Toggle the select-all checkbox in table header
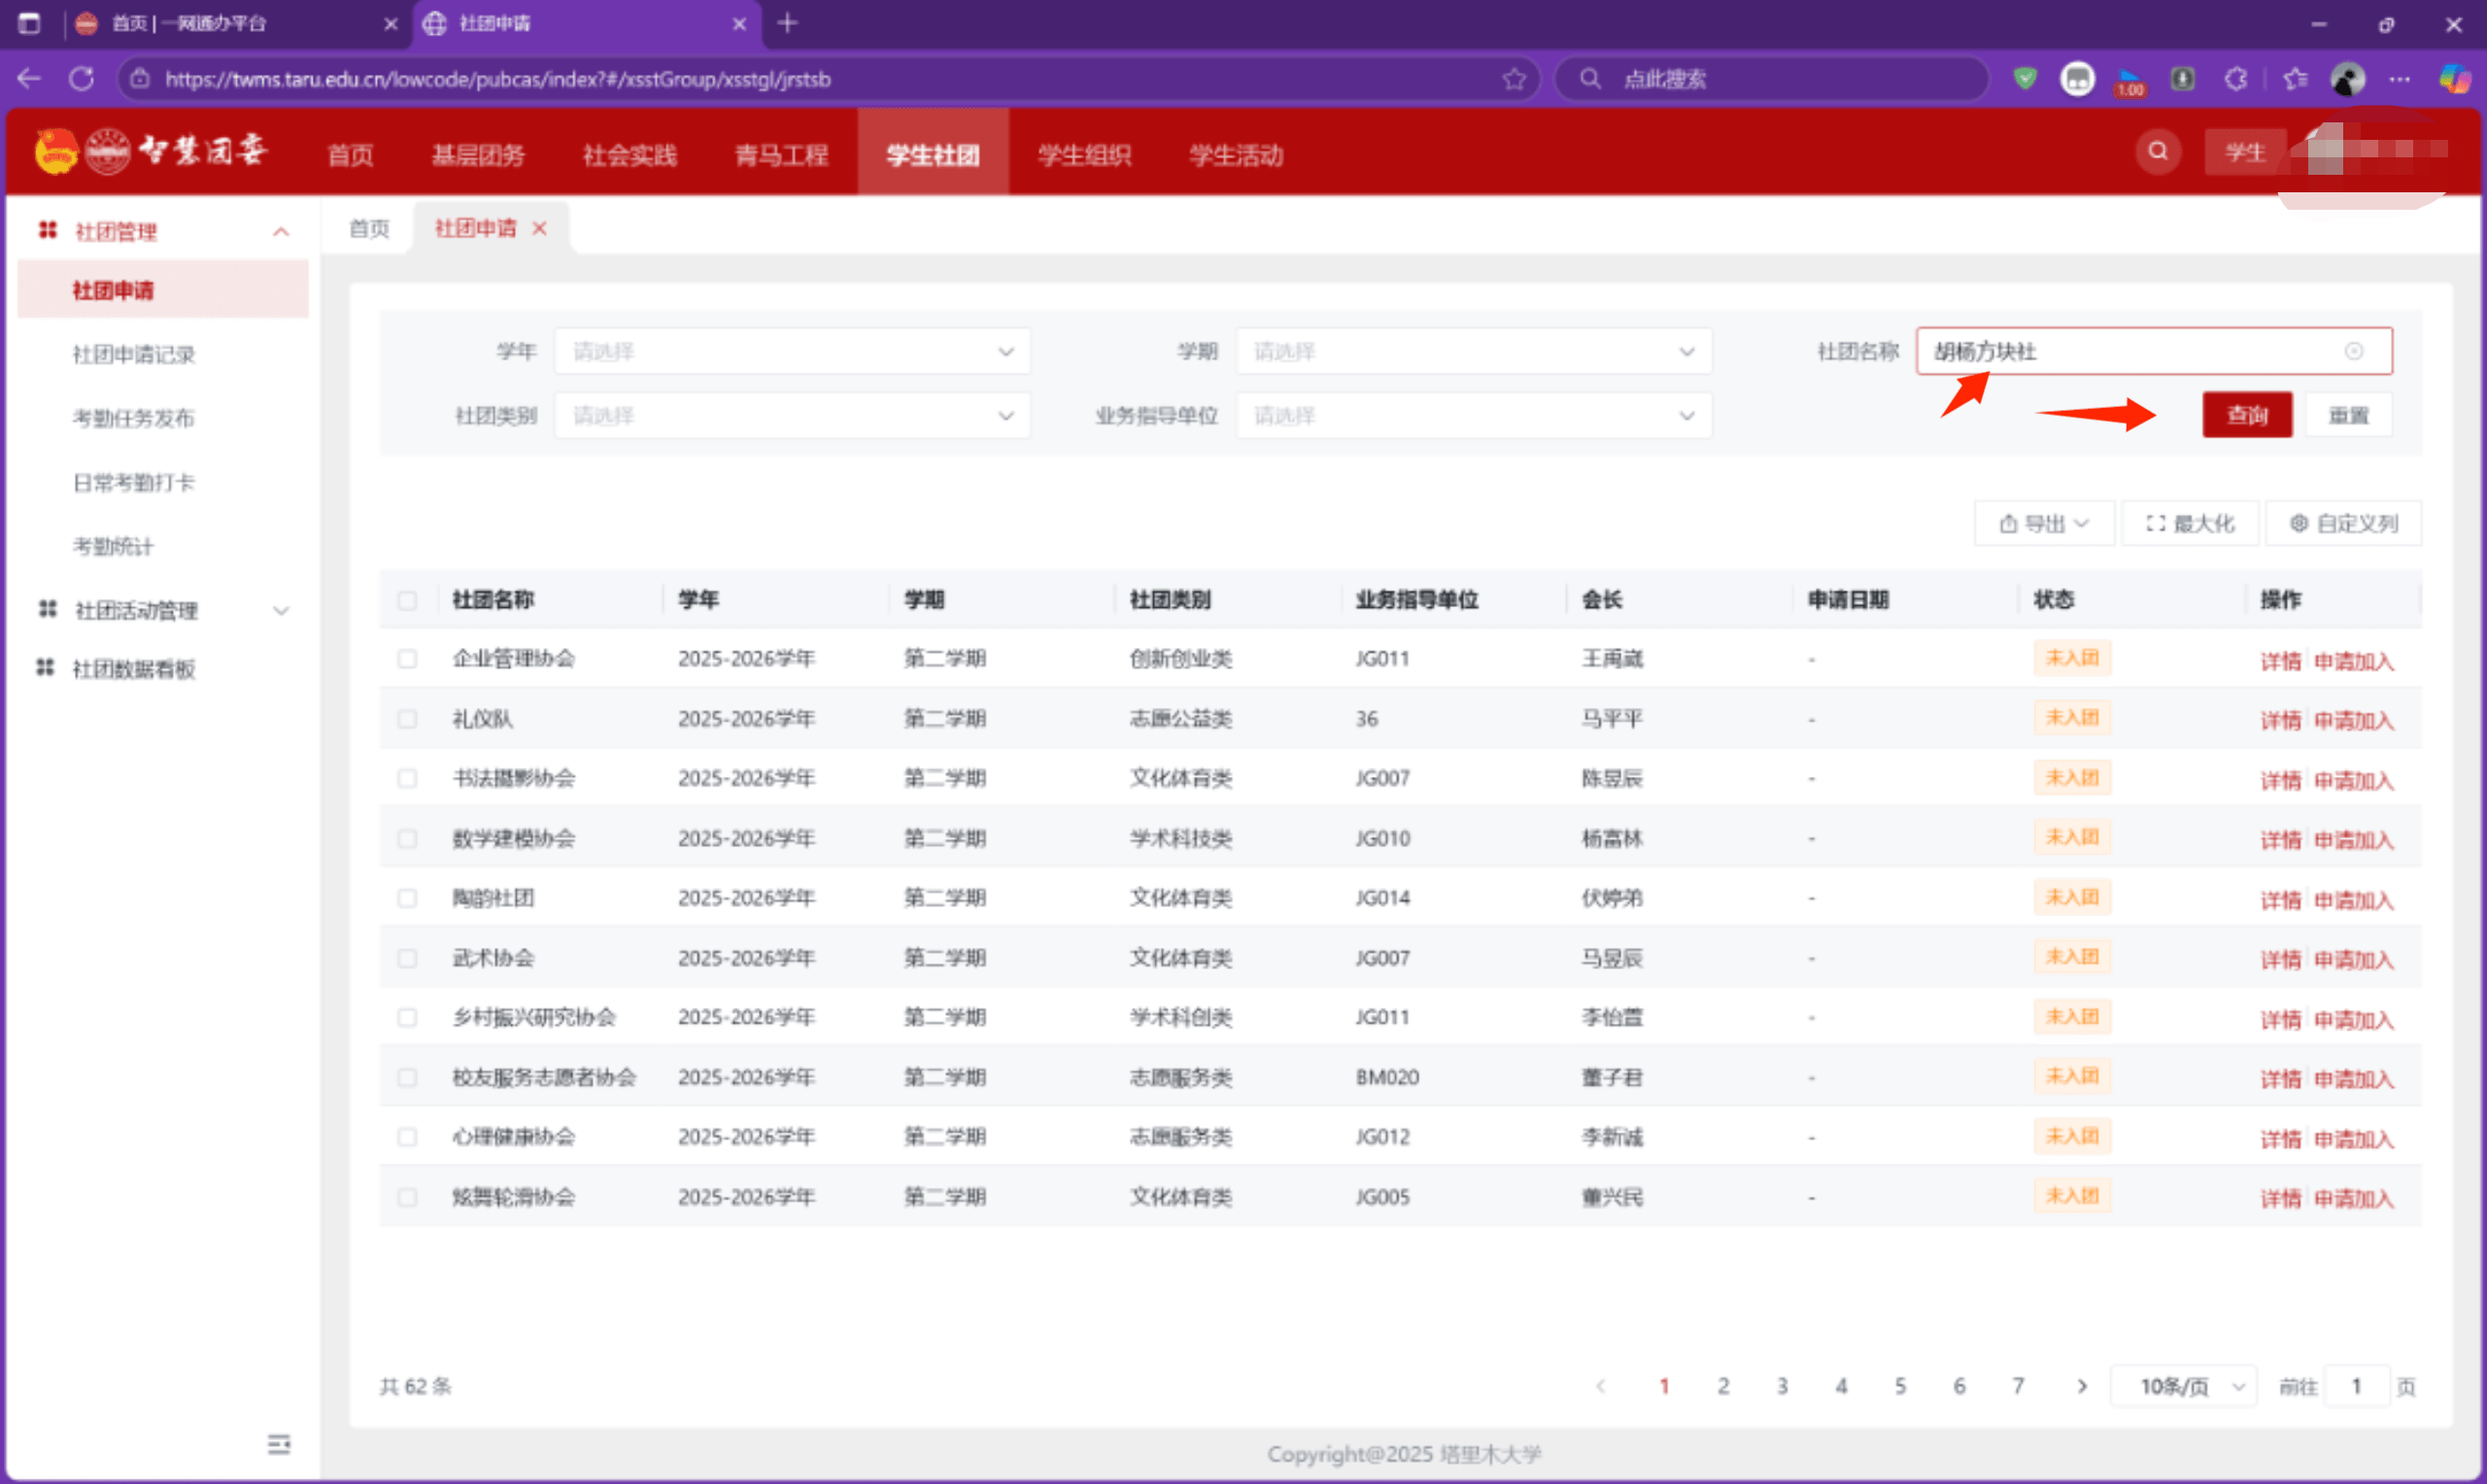 [x=407, y=600]
